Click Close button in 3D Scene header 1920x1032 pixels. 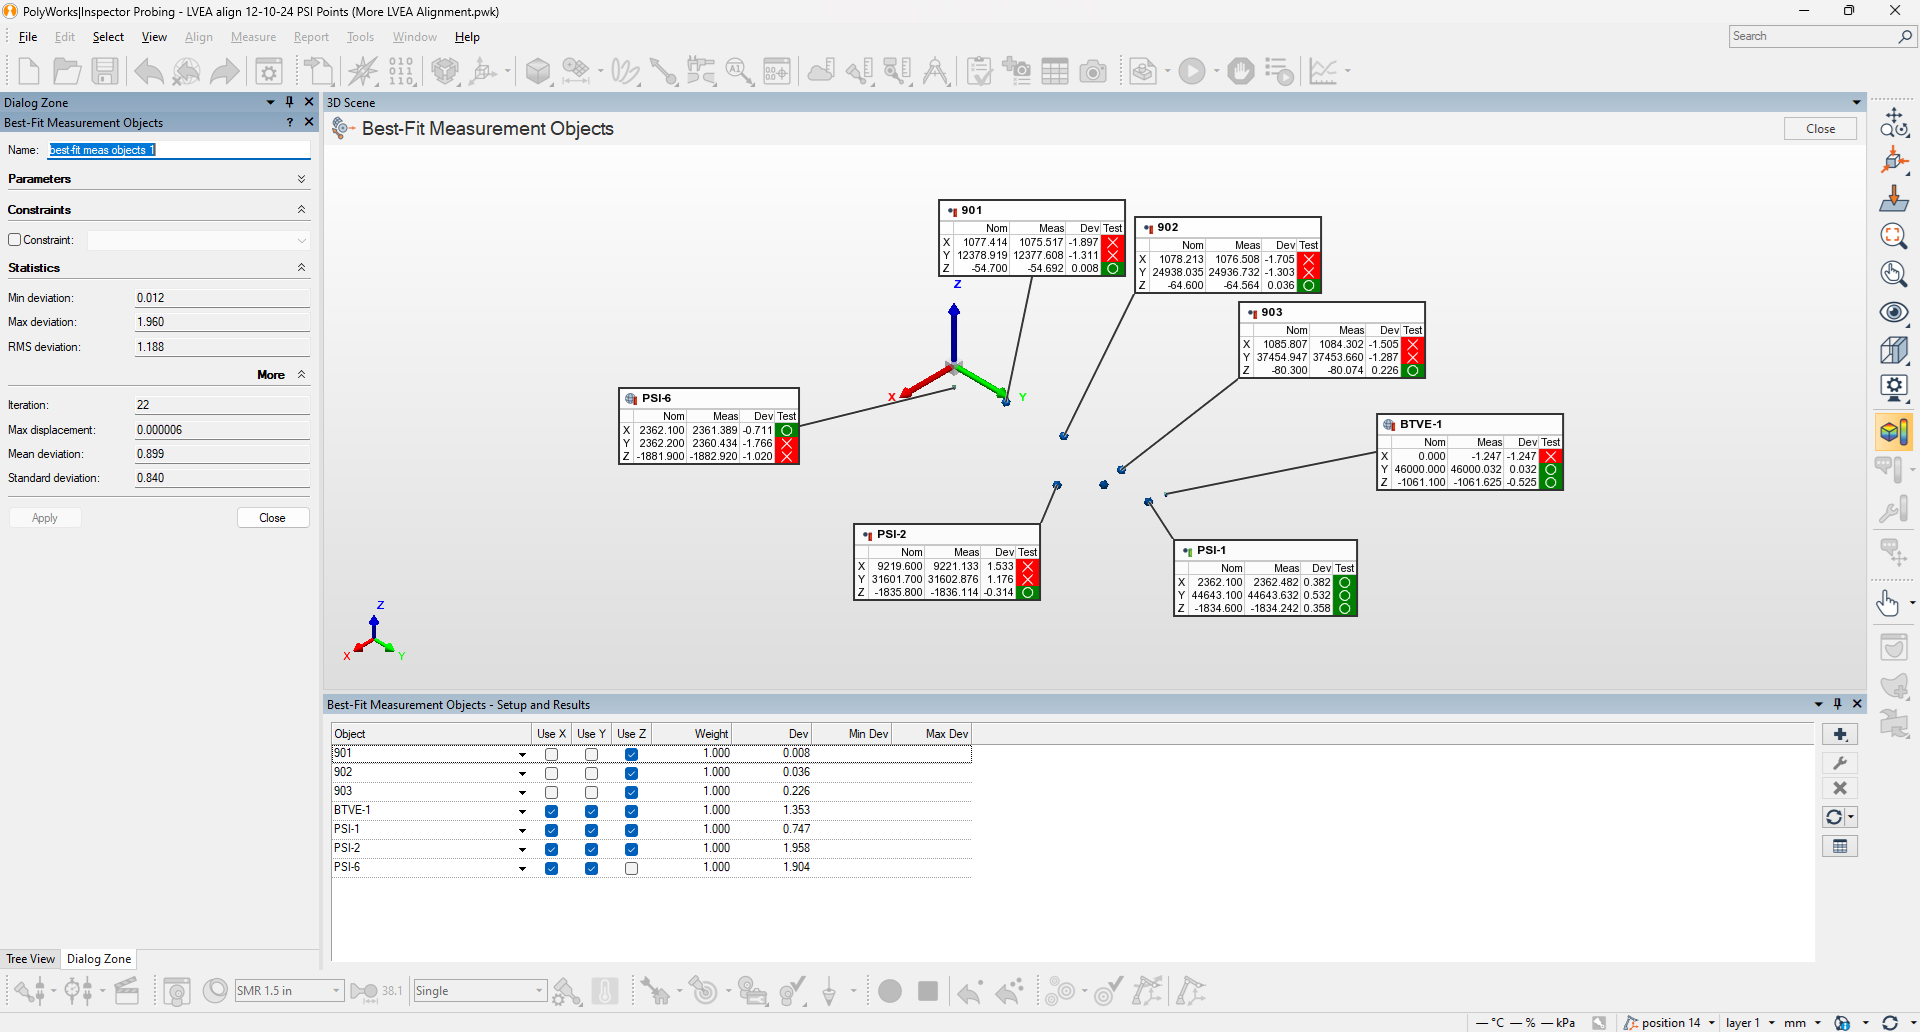(x=1820, y=129)
